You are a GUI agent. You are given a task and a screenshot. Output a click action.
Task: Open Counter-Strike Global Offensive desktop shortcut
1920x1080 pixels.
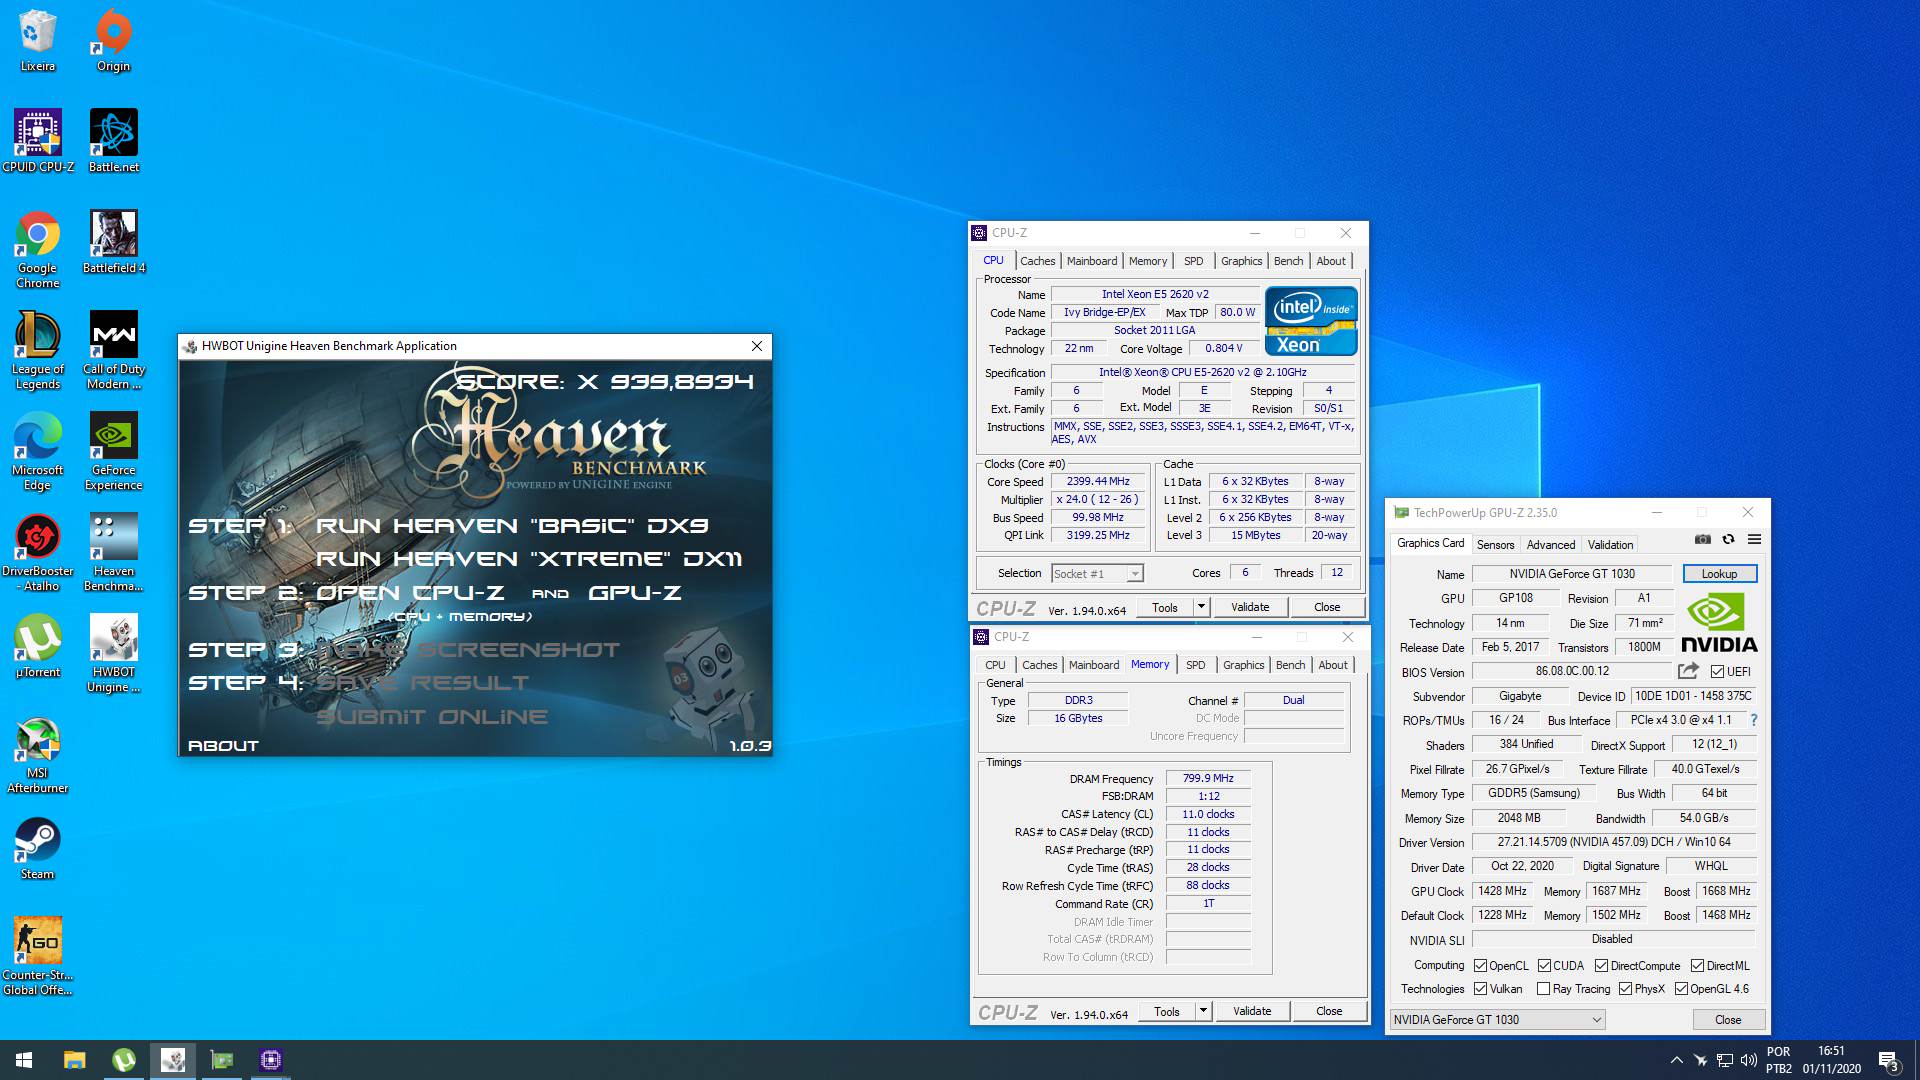(37, 957)
